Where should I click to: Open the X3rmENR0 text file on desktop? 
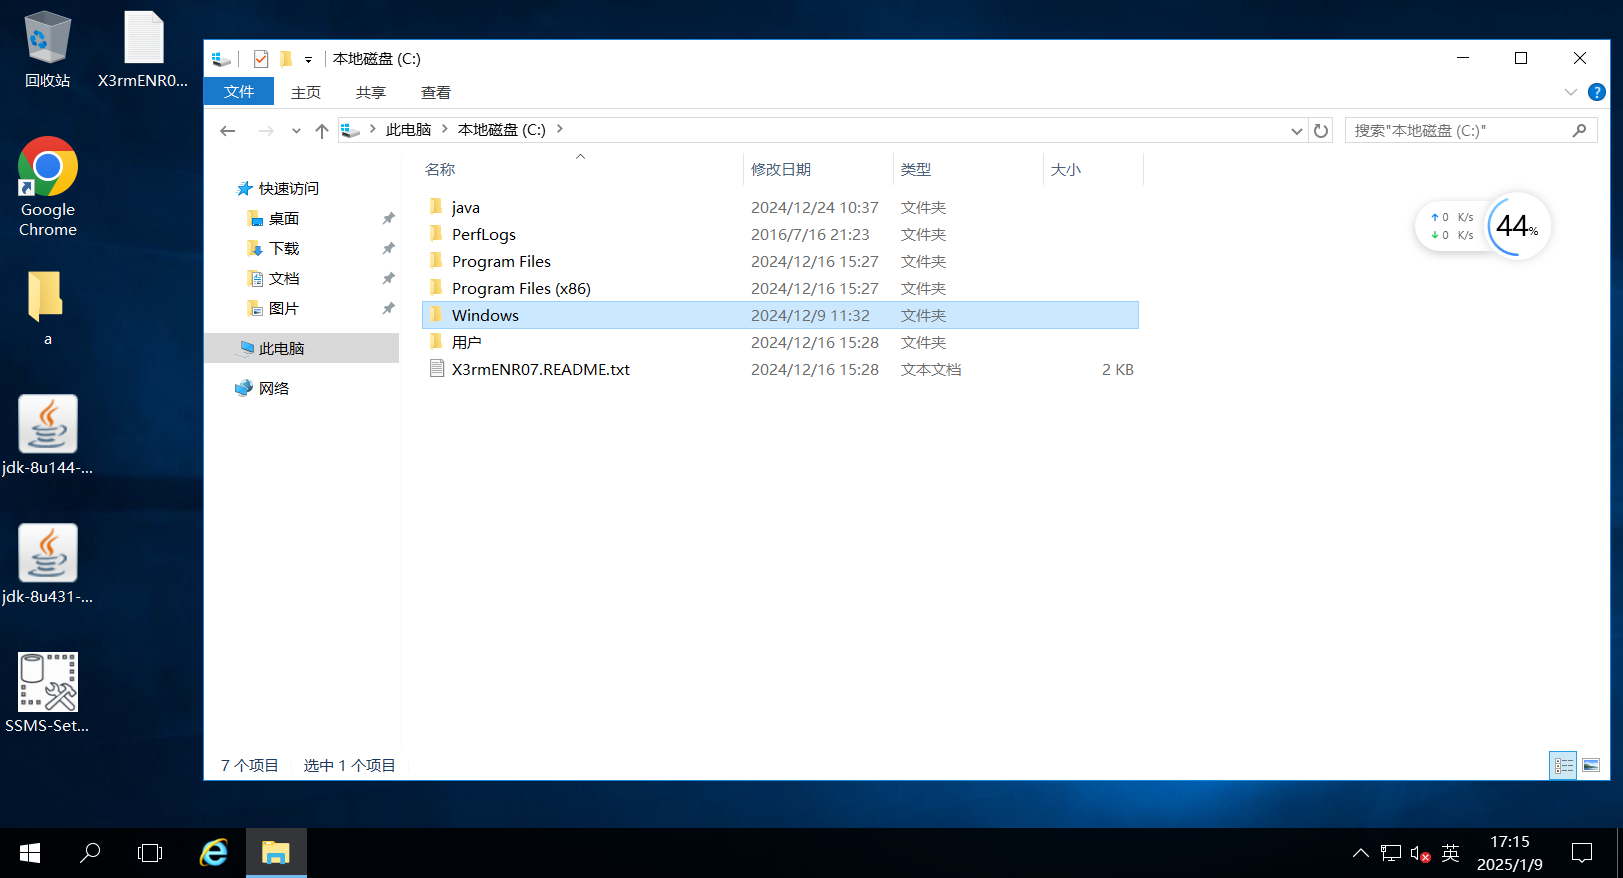143,50
